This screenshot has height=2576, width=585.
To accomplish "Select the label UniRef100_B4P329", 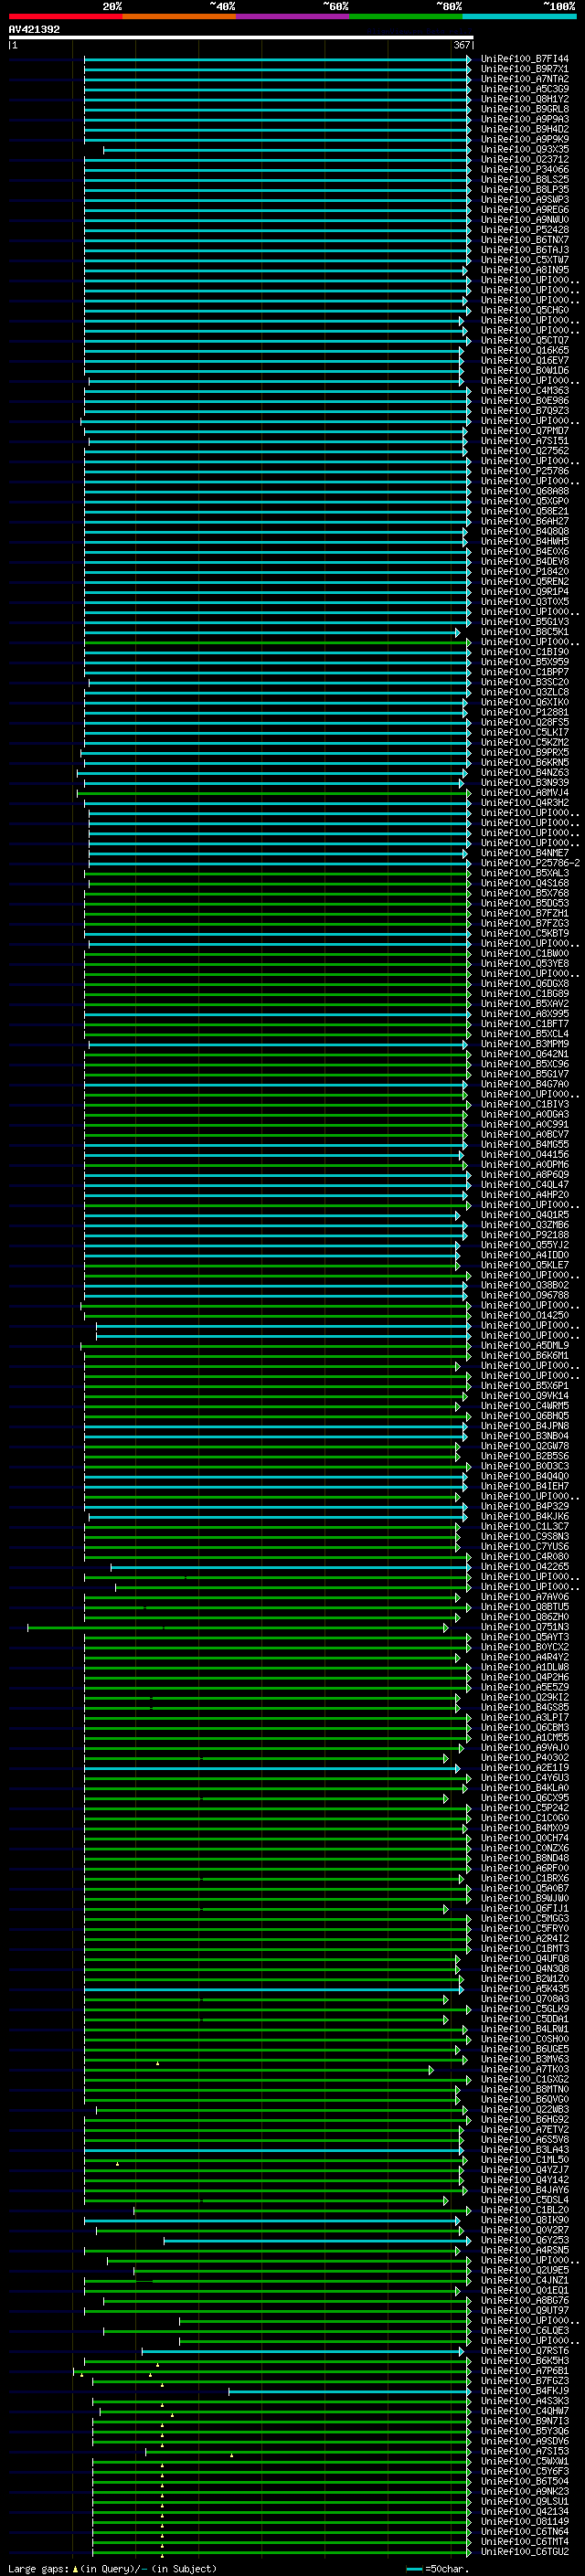I will (525, 1506).
